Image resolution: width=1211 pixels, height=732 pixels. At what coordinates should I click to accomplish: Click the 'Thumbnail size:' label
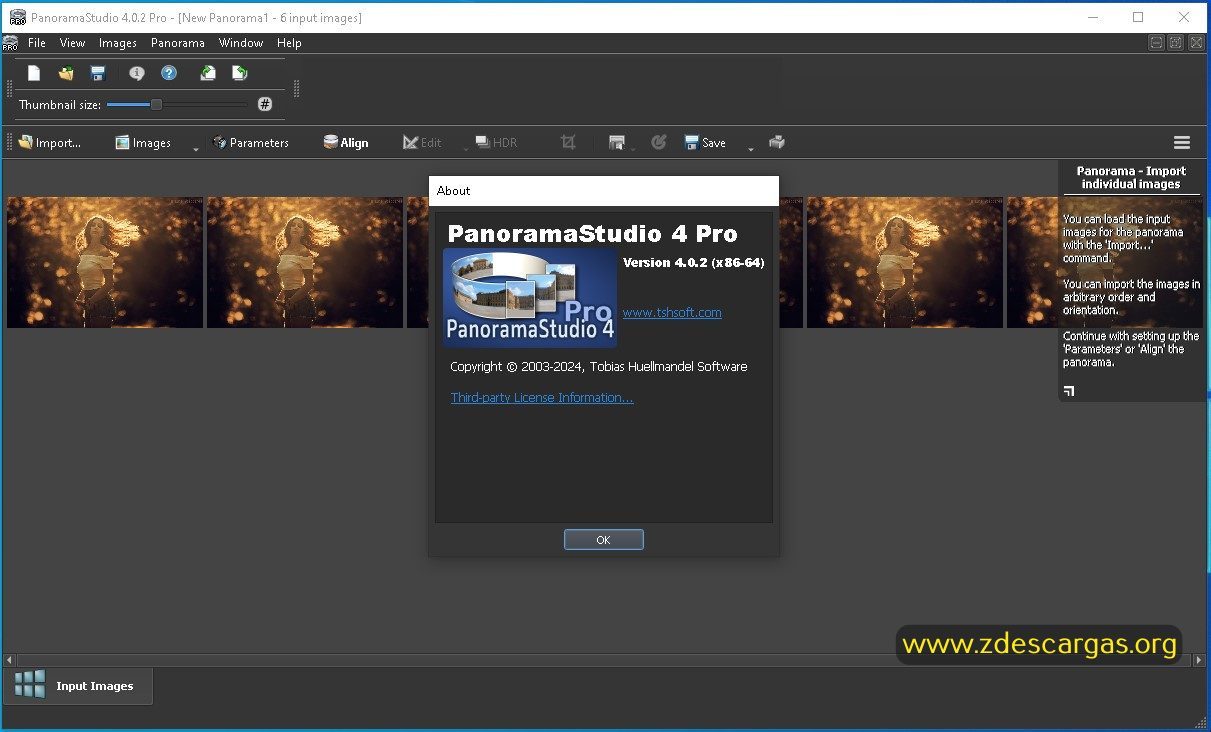[x=60, y=104]
